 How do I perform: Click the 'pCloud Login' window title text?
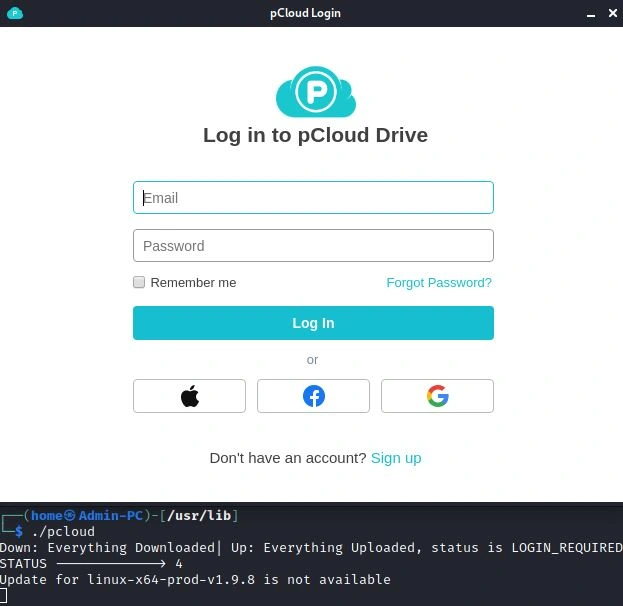click(305, 13)
